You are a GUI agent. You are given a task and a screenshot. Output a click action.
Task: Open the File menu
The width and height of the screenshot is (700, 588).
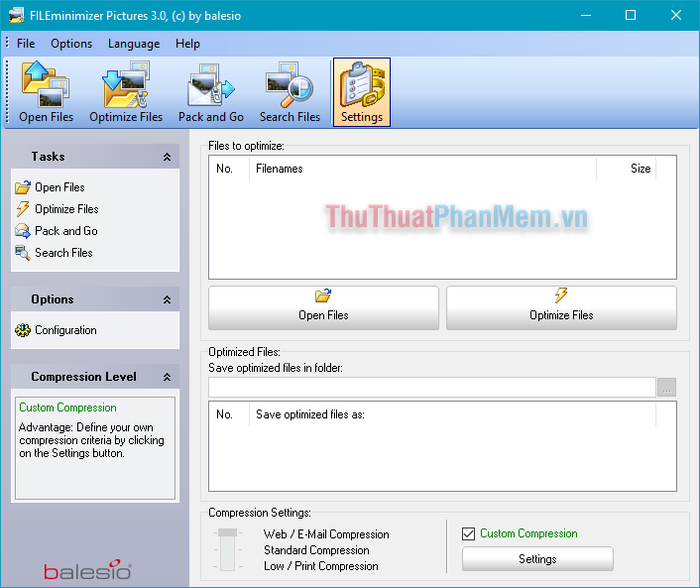tap(25, 44)
